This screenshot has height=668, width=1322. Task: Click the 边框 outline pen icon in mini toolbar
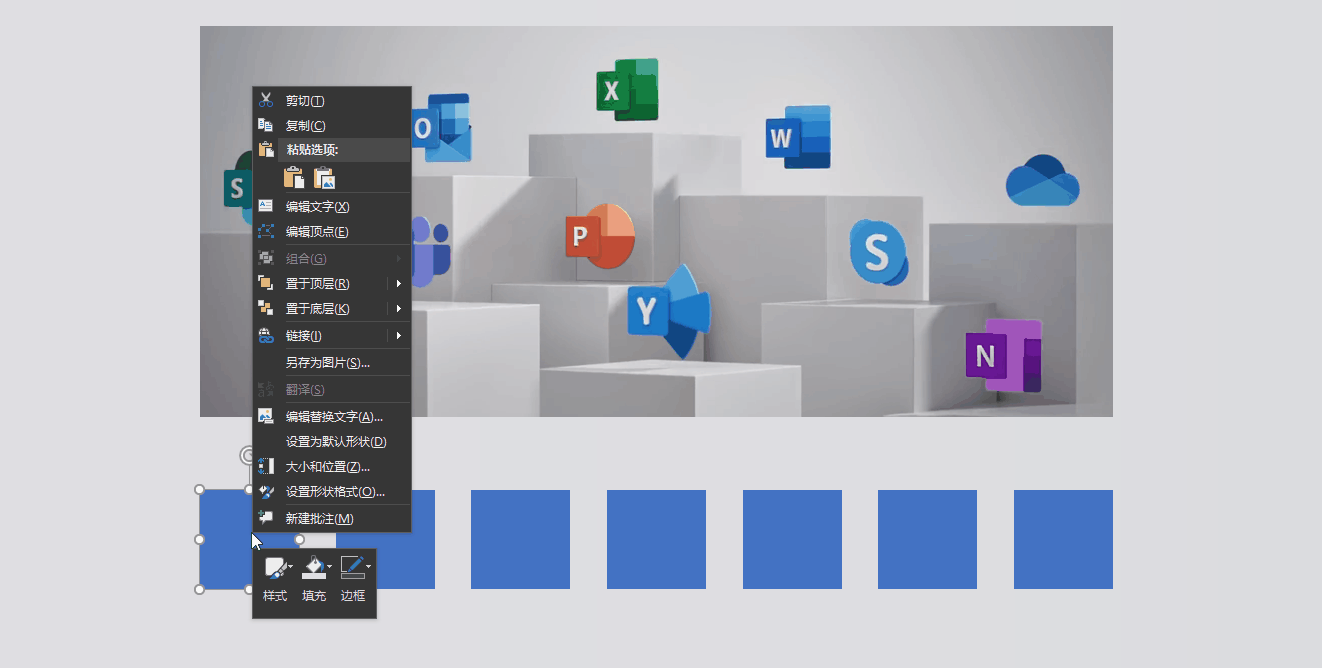(x=352, y=568)
